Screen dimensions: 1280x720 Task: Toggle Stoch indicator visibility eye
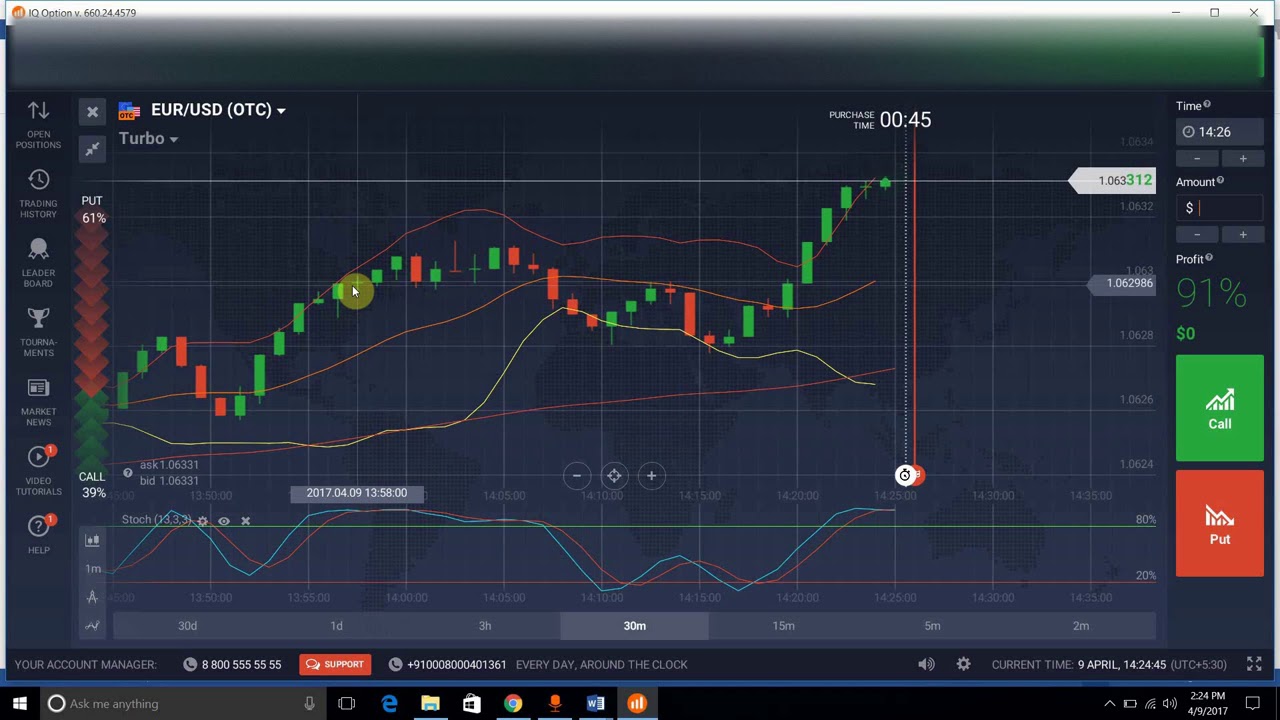[x=224, y=521]
